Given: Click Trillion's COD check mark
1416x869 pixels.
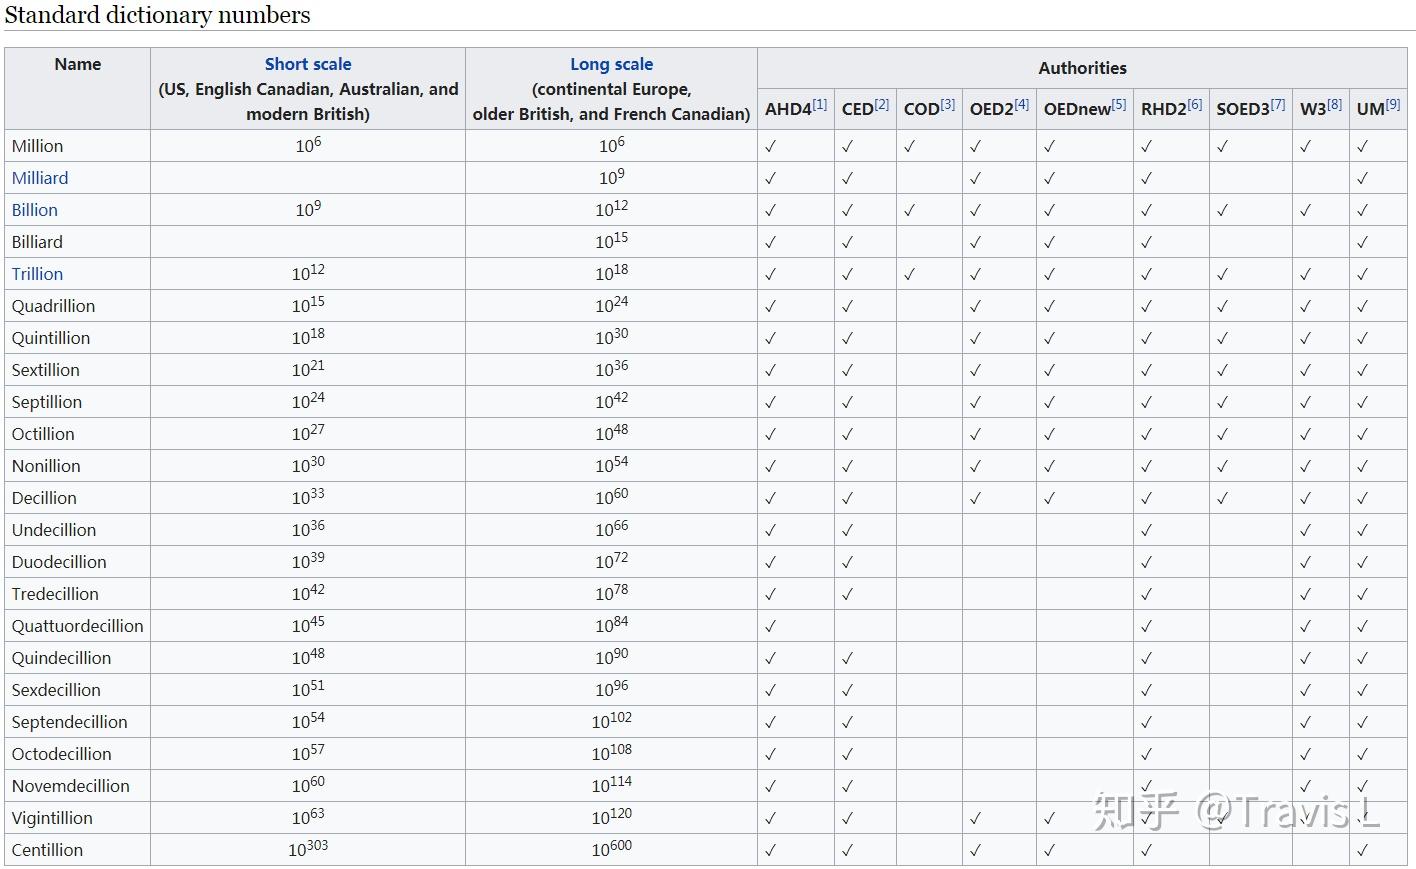Looking at the screenshot, I should coord(909,274).
